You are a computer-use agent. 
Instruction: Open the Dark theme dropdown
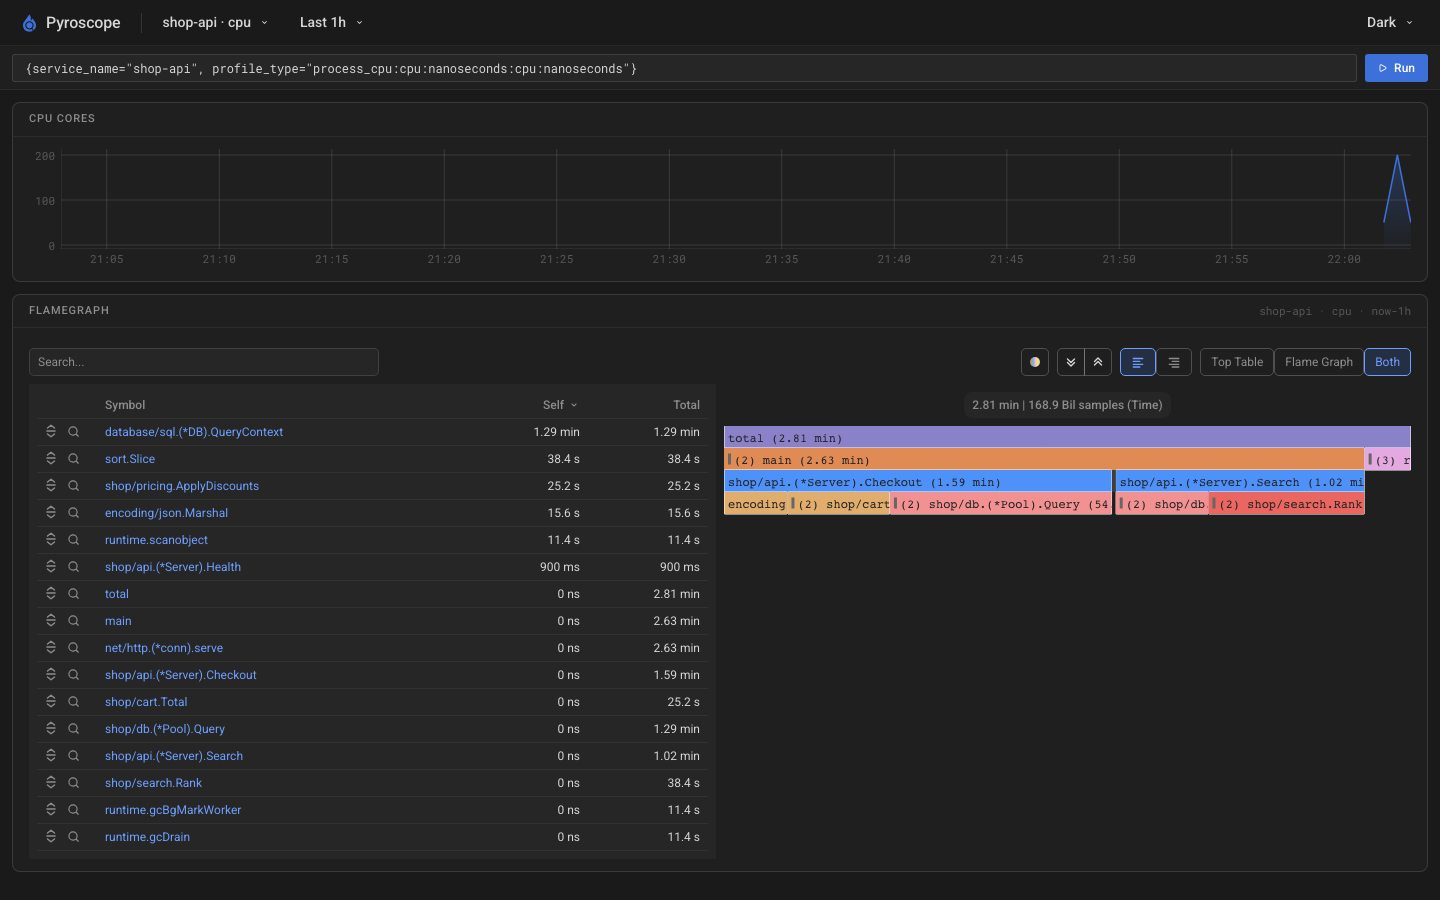click(x=1390, y=22)
